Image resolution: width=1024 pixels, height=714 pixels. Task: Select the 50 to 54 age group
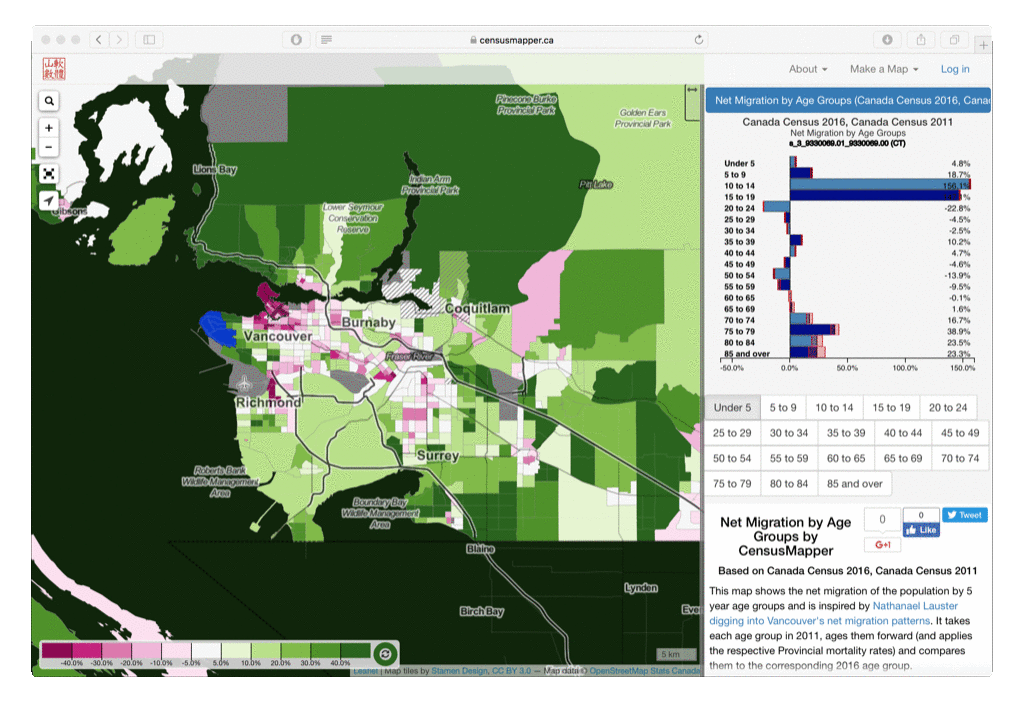pyautogui.click(x=732, y=459)
